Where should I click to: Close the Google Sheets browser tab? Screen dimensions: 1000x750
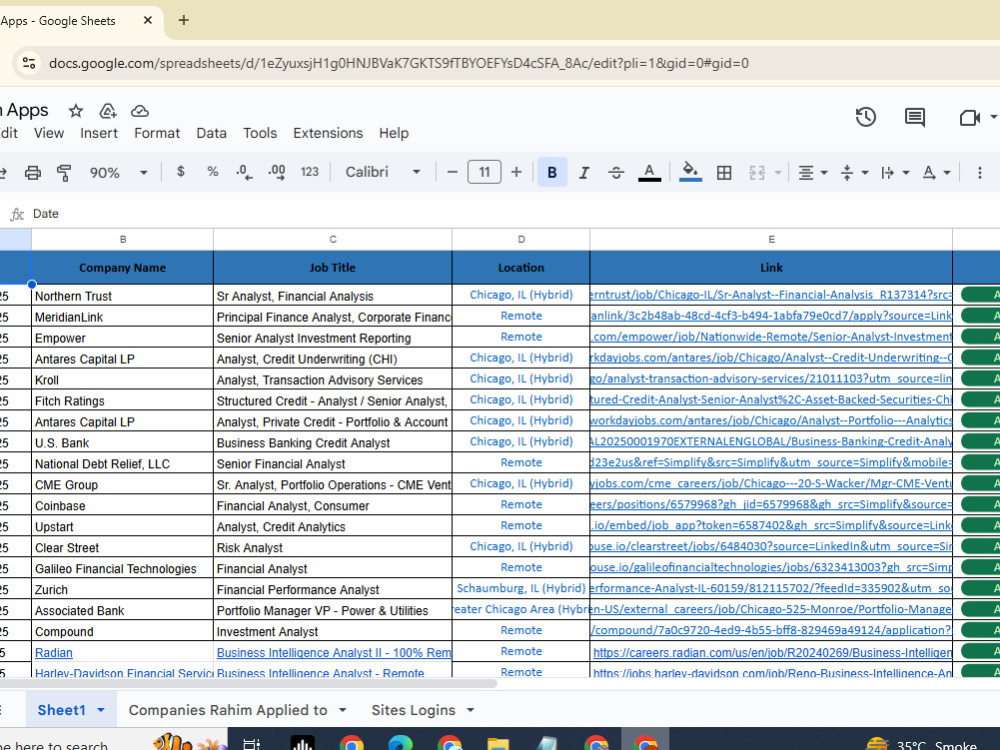(x=147, y=20)
